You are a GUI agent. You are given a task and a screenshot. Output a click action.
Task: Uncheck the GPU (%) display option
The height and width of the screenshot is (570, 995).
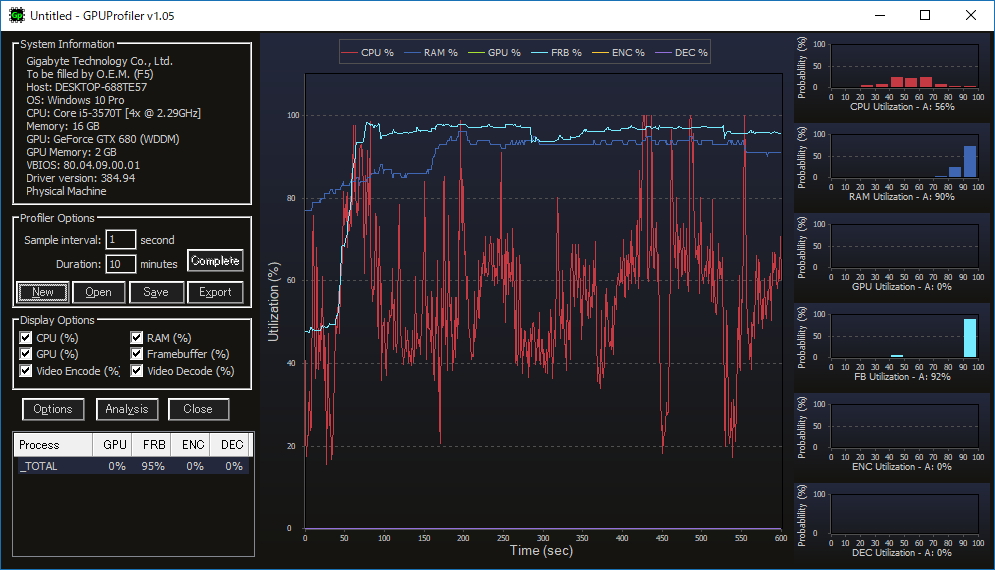[25, 354]
